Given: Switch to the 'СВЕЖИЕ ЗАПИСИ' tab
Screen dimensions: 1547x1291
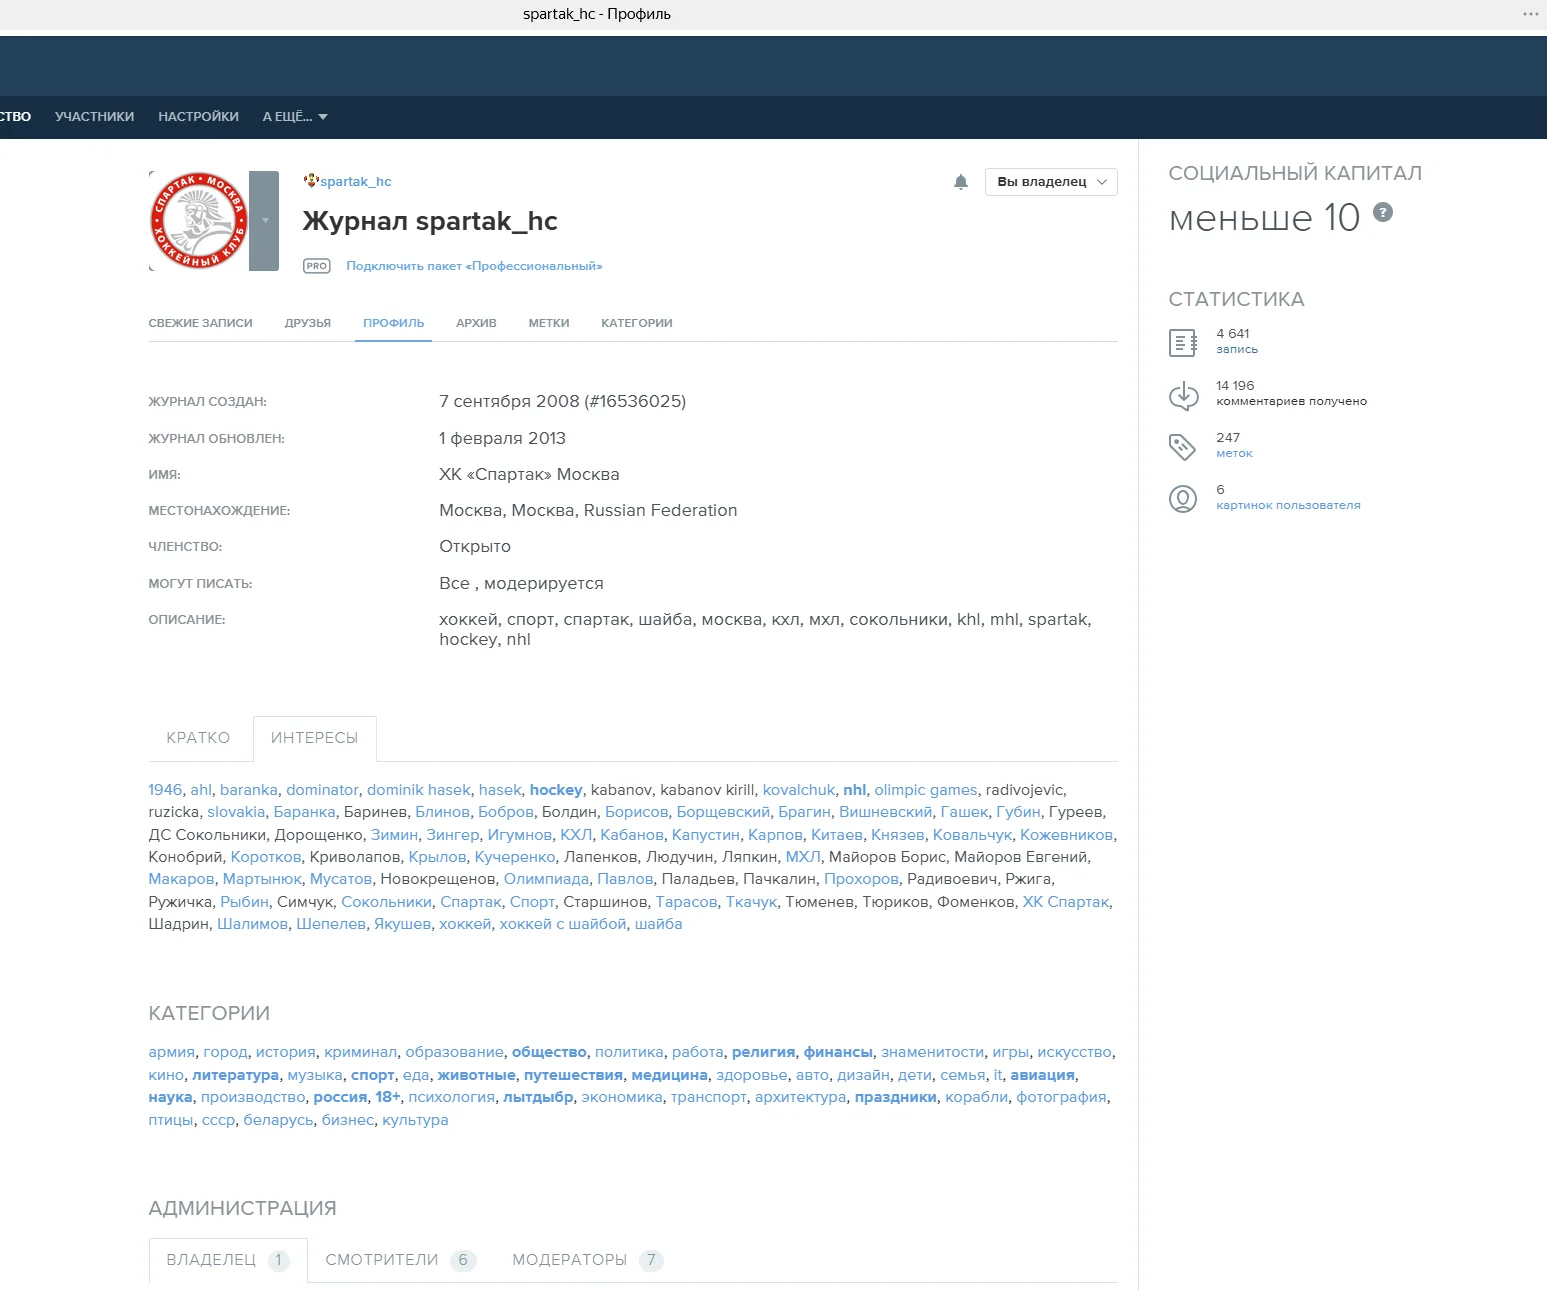Looking at the screenshot, I should 200,323.
